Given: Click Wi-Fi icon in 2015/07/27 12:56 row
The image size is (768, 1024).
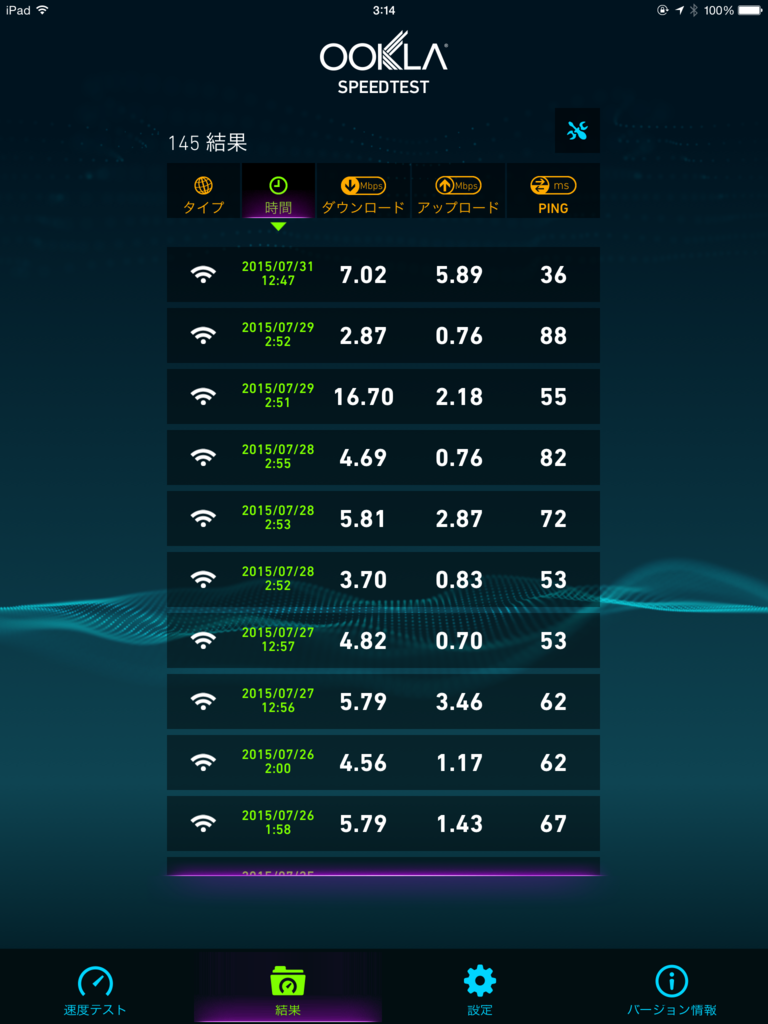Looking at the screenshot, I should [204, 701].
